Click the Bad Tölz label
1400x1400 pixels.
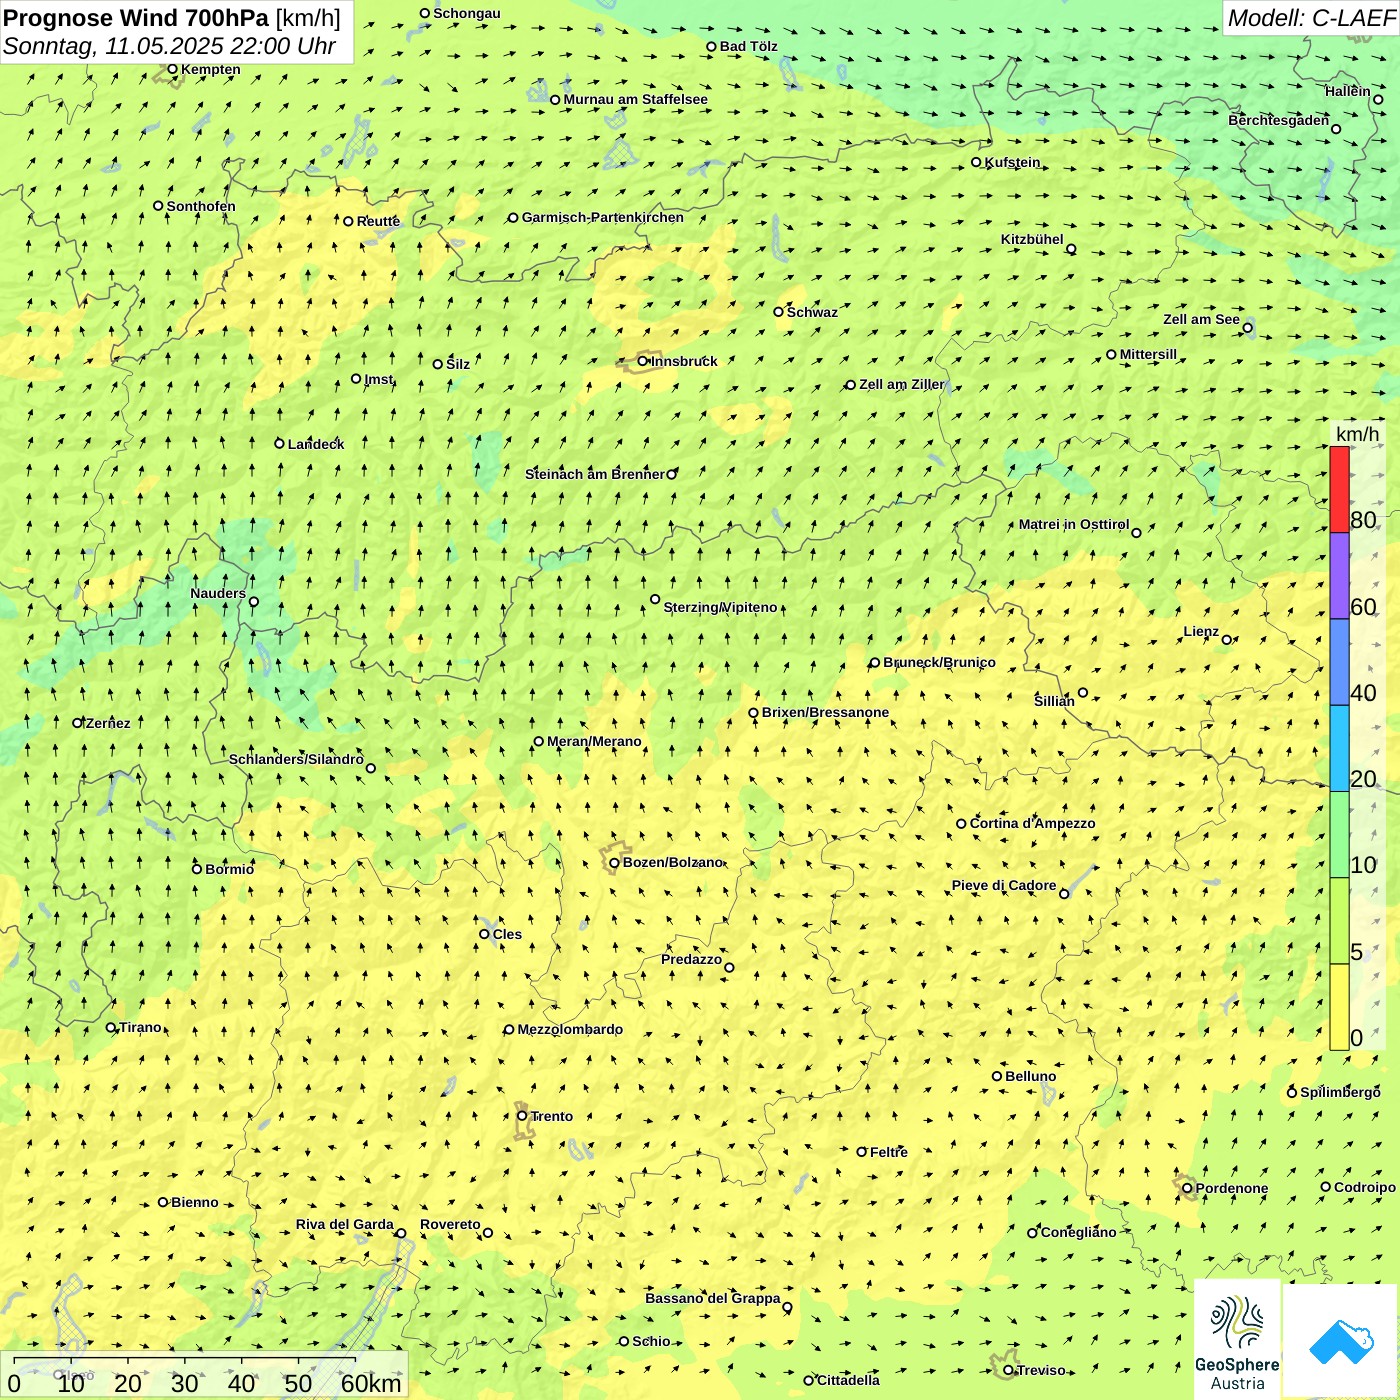748,46
